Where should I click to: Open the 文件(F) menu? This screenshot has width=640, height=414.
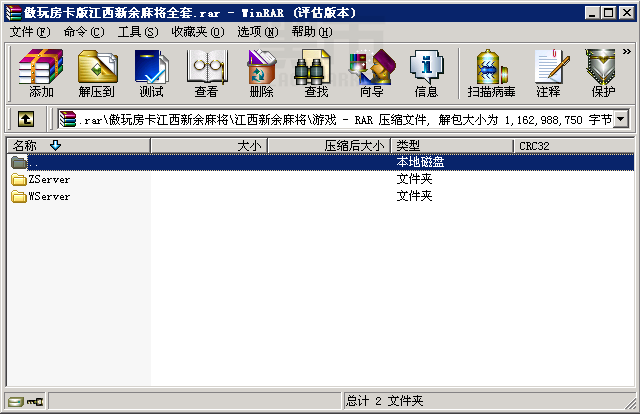(30, 31)
